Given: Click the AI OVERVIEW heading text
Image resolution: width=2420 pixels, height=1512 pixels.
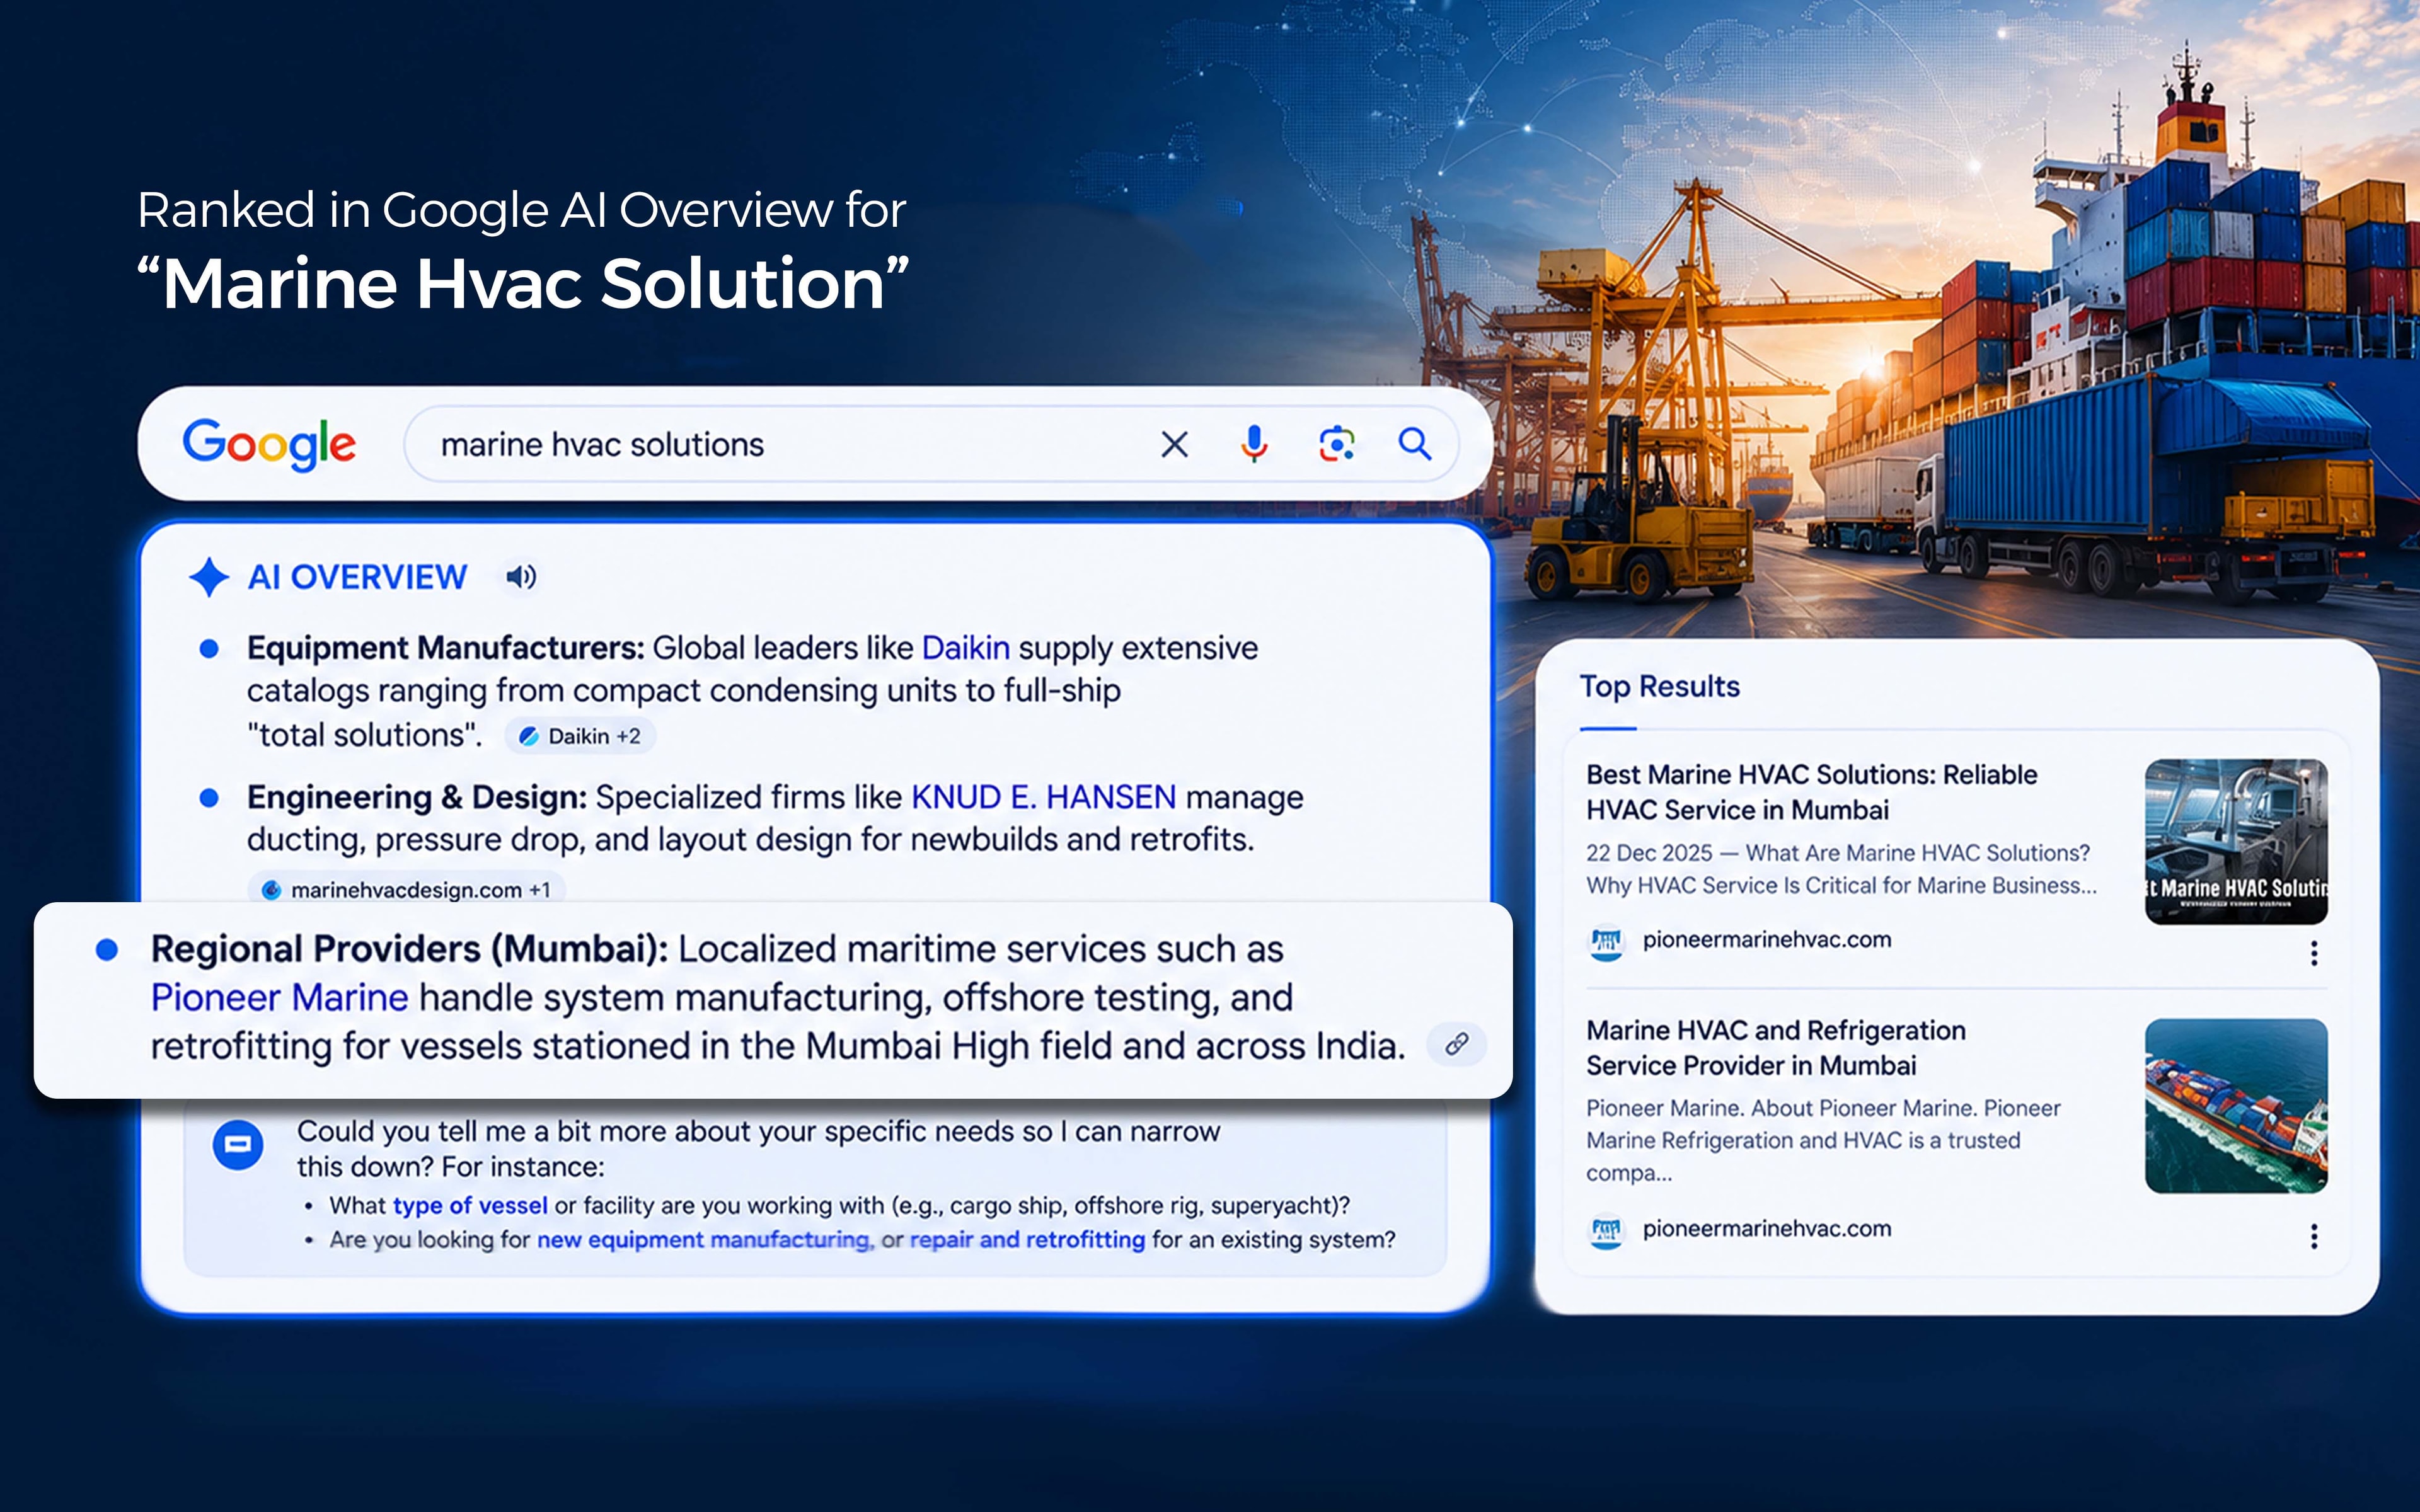Looking at the screenshot, I should coord(357,577).
